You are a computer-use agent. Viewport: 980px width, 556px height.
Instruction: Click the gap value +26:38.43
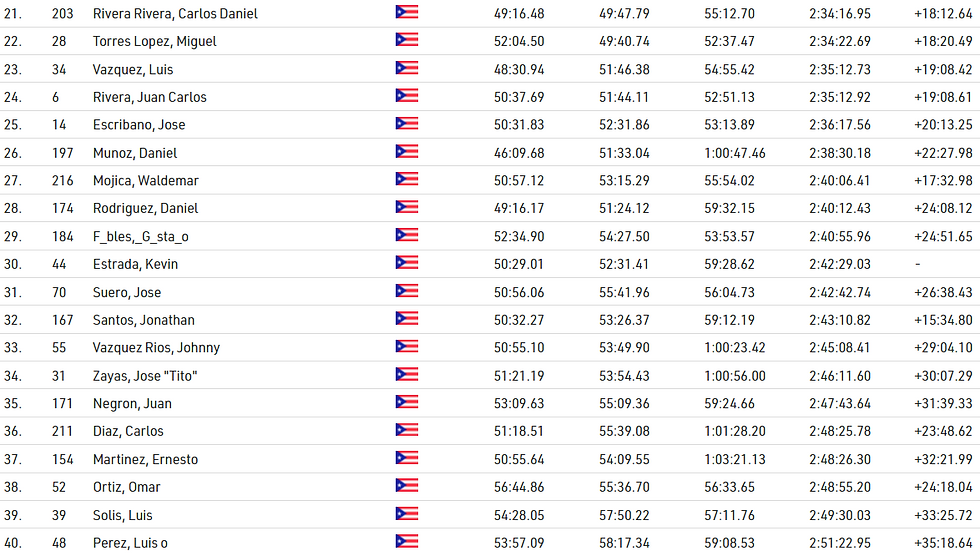[943, 292]
